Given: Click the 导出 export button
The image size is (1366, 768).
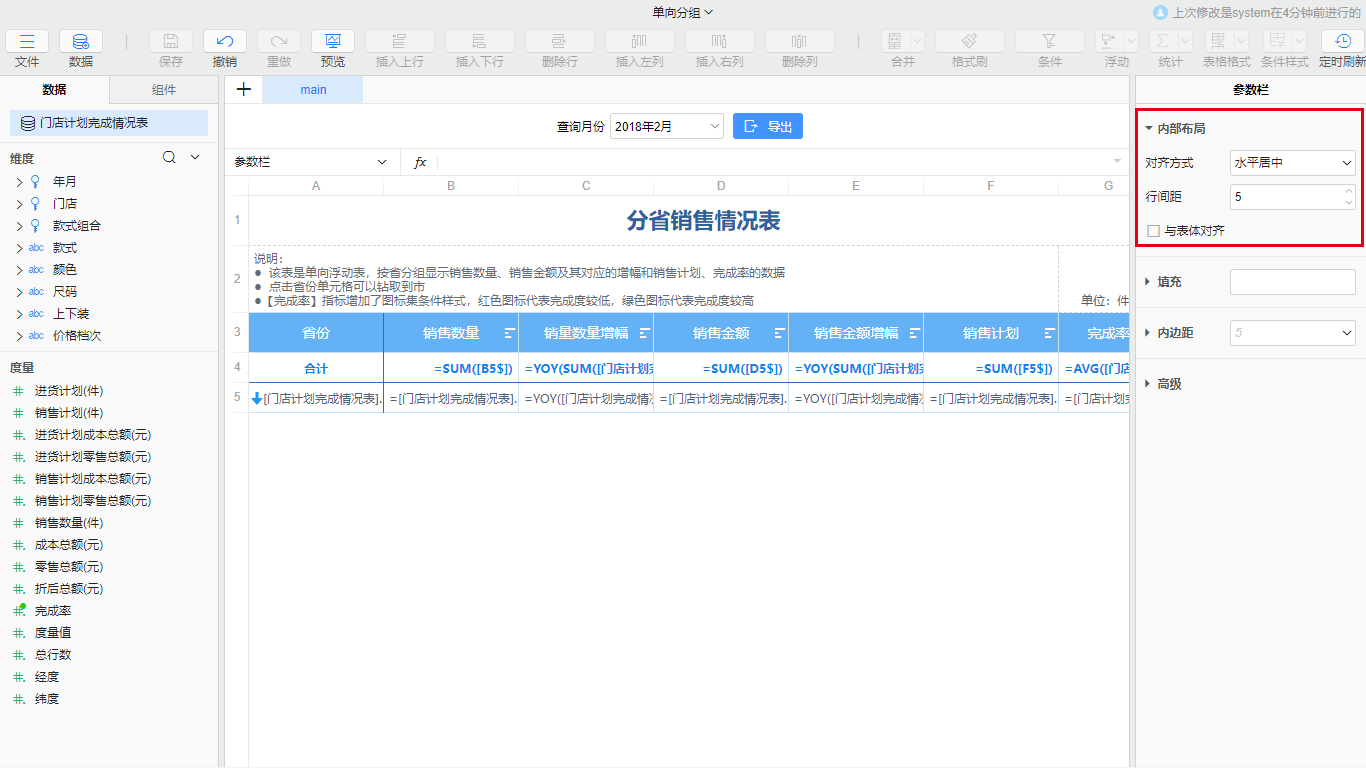Looking at the screenshot, I should click(767, 126).
